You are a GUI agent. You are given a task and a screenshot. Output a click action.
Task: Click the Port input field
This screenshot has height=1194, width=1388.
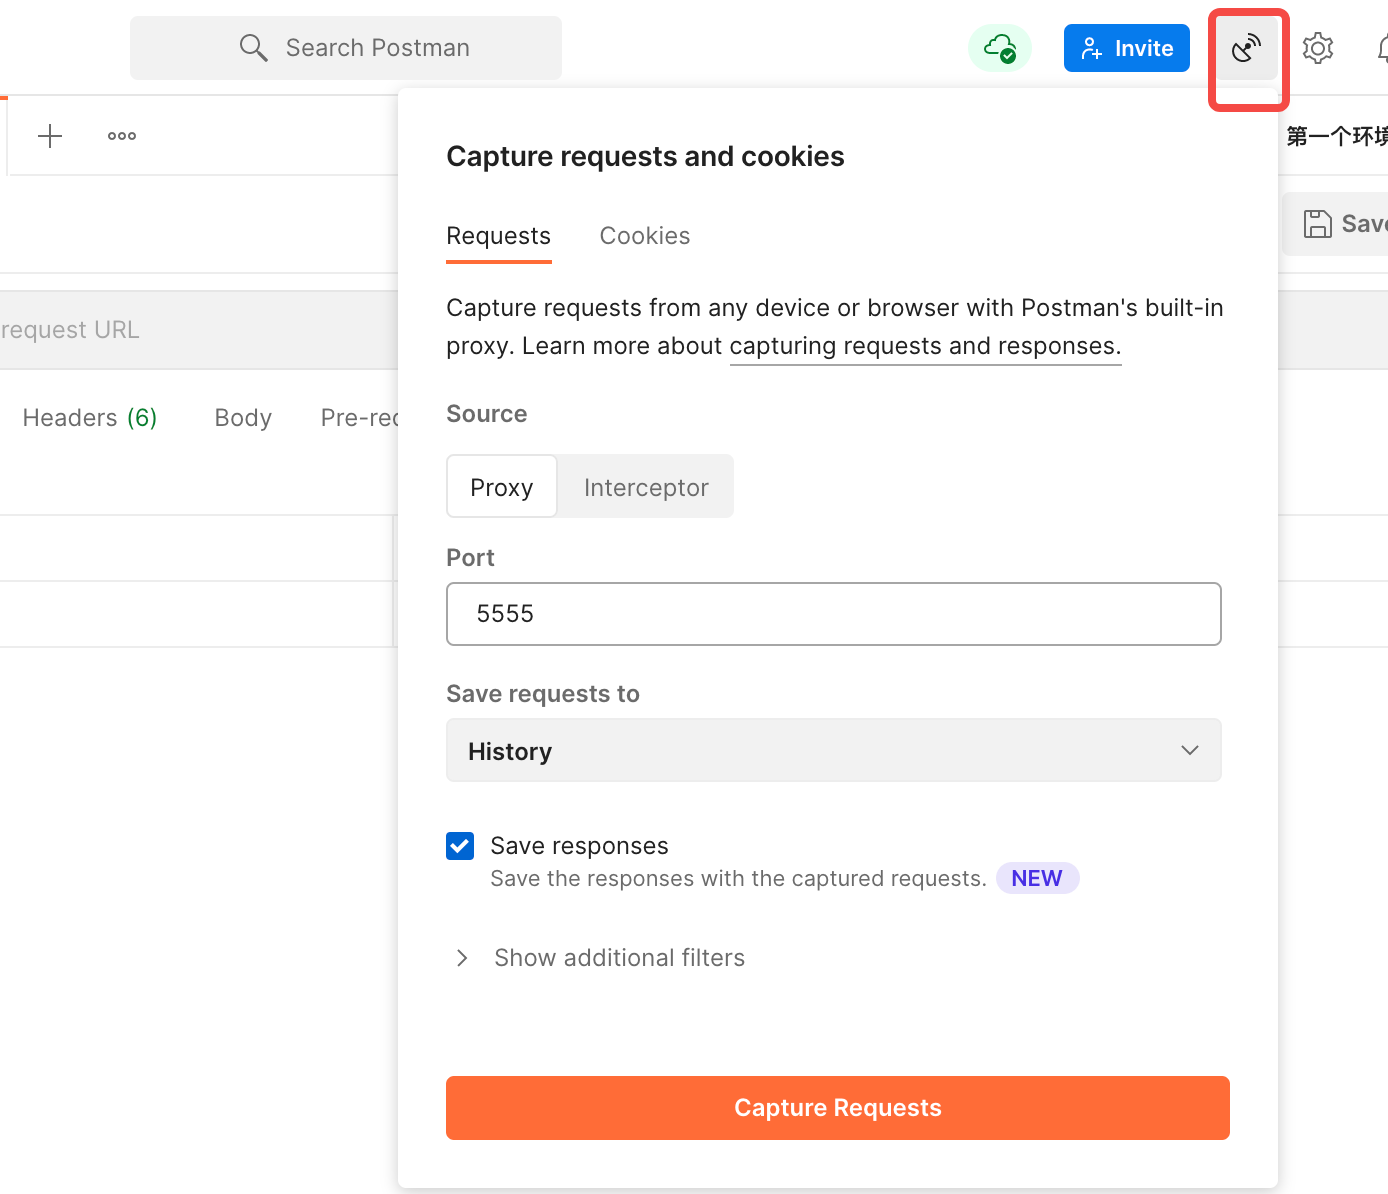tap(833, 614)
